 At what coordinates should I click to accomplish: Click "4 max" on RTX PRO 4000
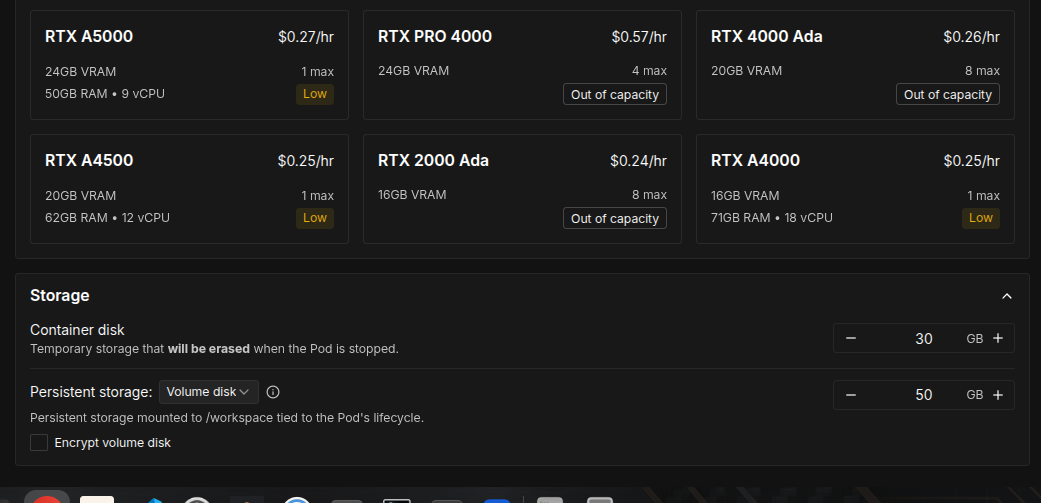(x=649, y=71)
